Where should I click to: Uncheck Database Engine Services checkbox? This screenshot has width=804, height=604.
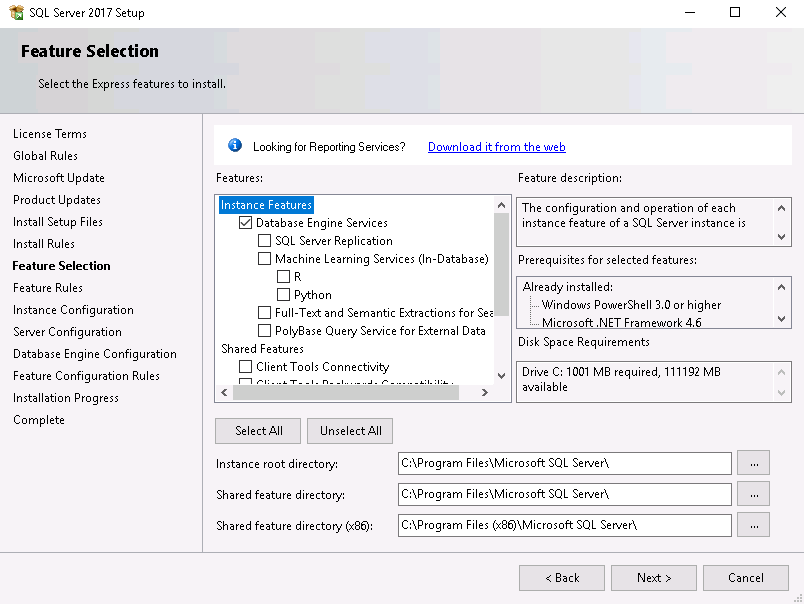(x=246, y=223)
